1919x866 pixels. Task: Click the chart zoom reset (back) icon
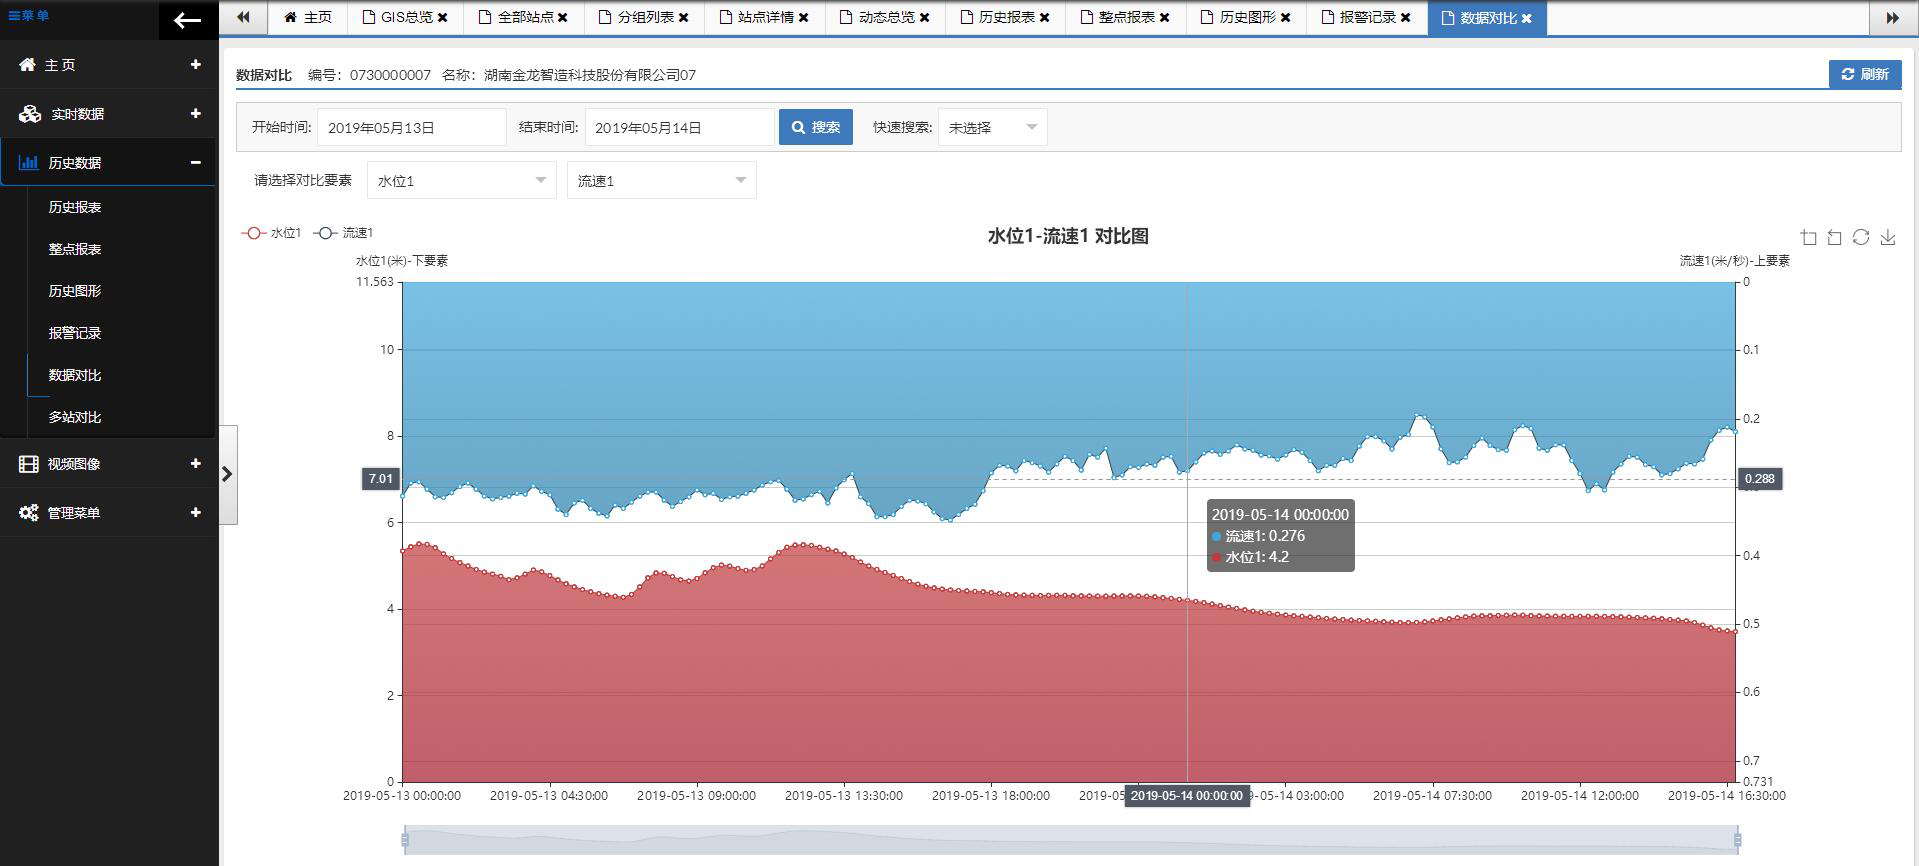pyautogui.click(x=1834, y=238)
